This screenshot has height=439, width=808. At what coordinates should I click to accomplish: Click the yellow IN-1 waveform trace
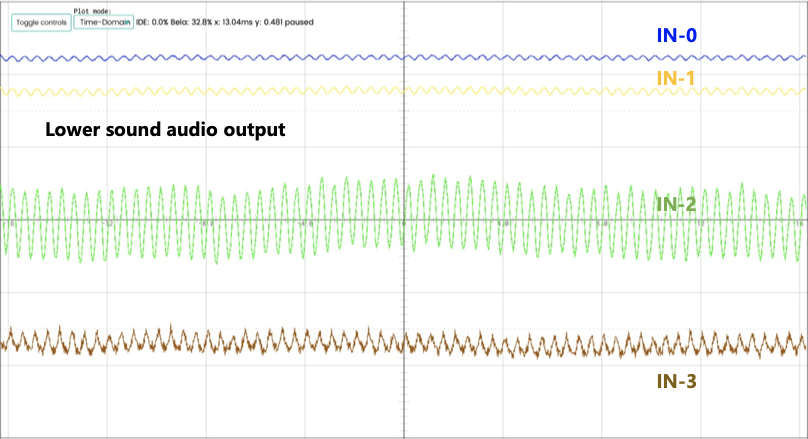coord(200,91)
